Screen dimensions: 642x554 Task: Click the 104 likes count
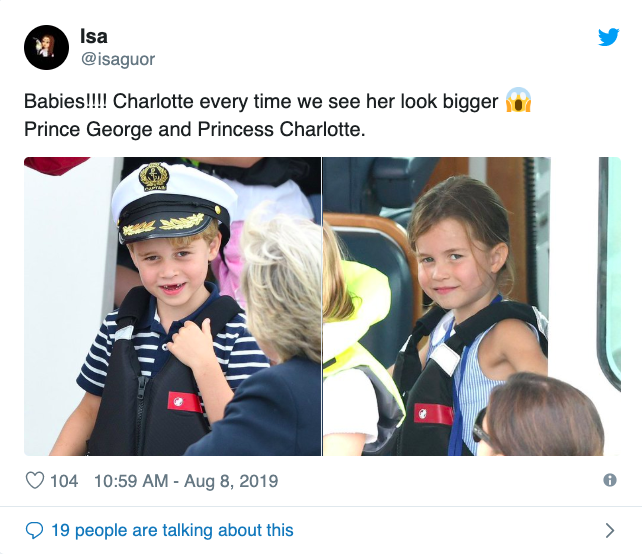[x=64, y=481]
